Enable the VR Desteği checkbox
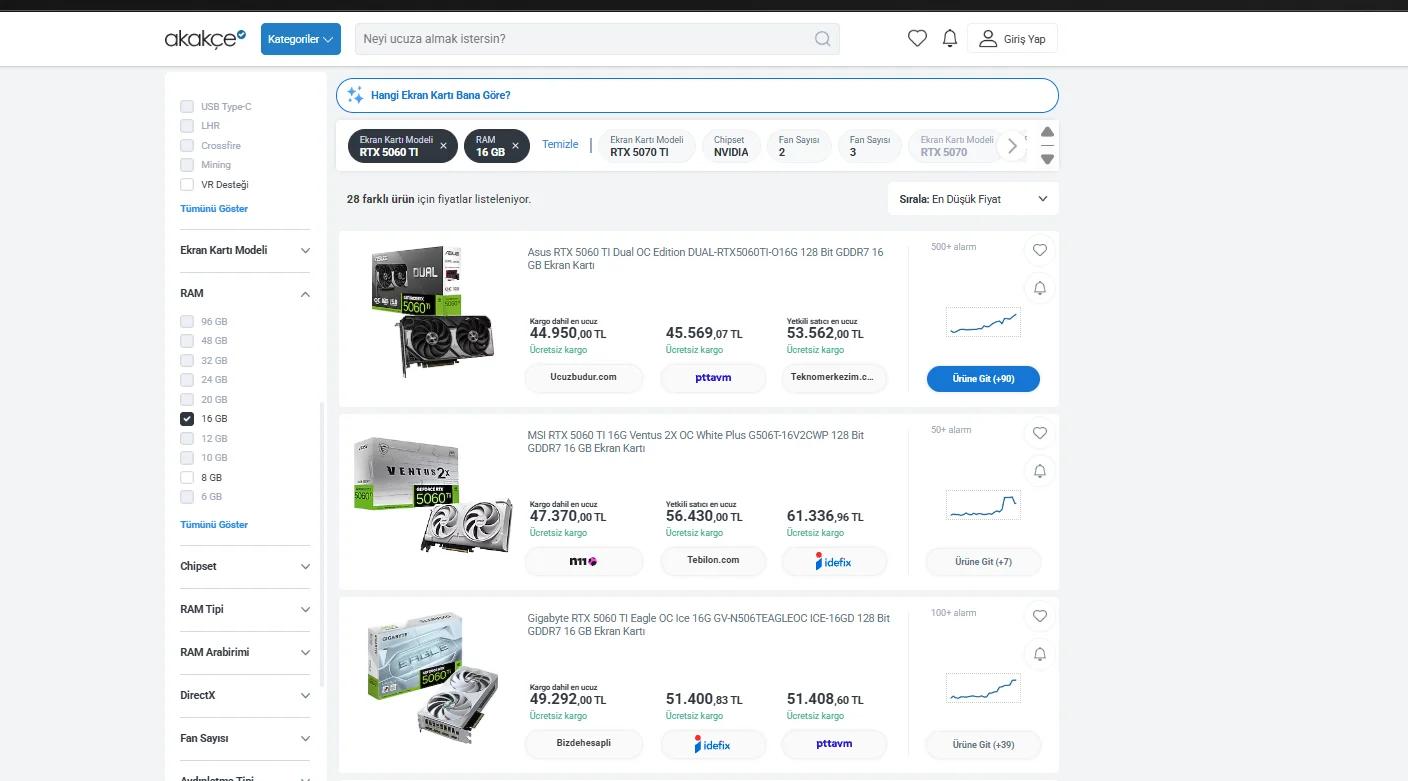 coord(187,184)
